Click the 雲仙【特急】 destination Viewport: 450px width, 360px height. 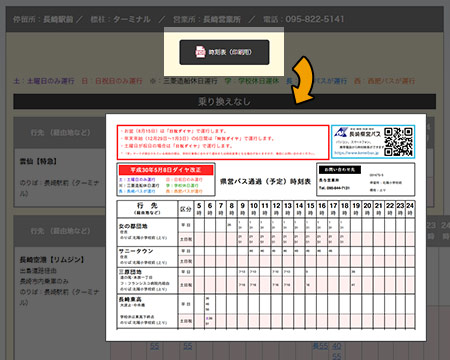click(x=38, y=162)
